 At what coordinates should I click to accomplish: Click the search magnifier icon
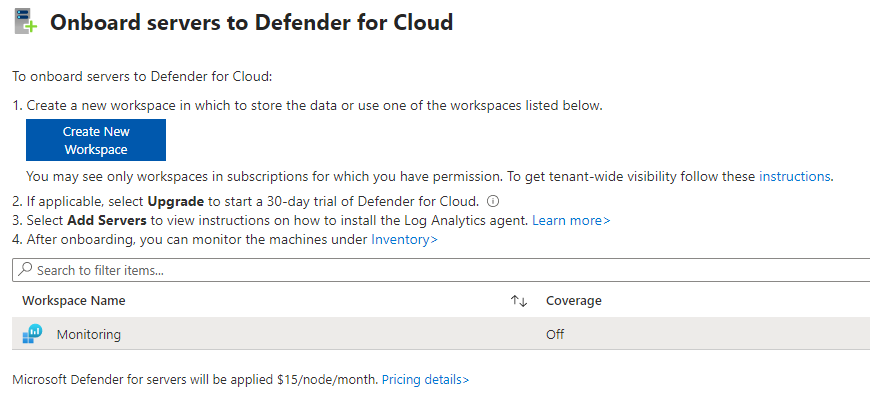(25, 269)
